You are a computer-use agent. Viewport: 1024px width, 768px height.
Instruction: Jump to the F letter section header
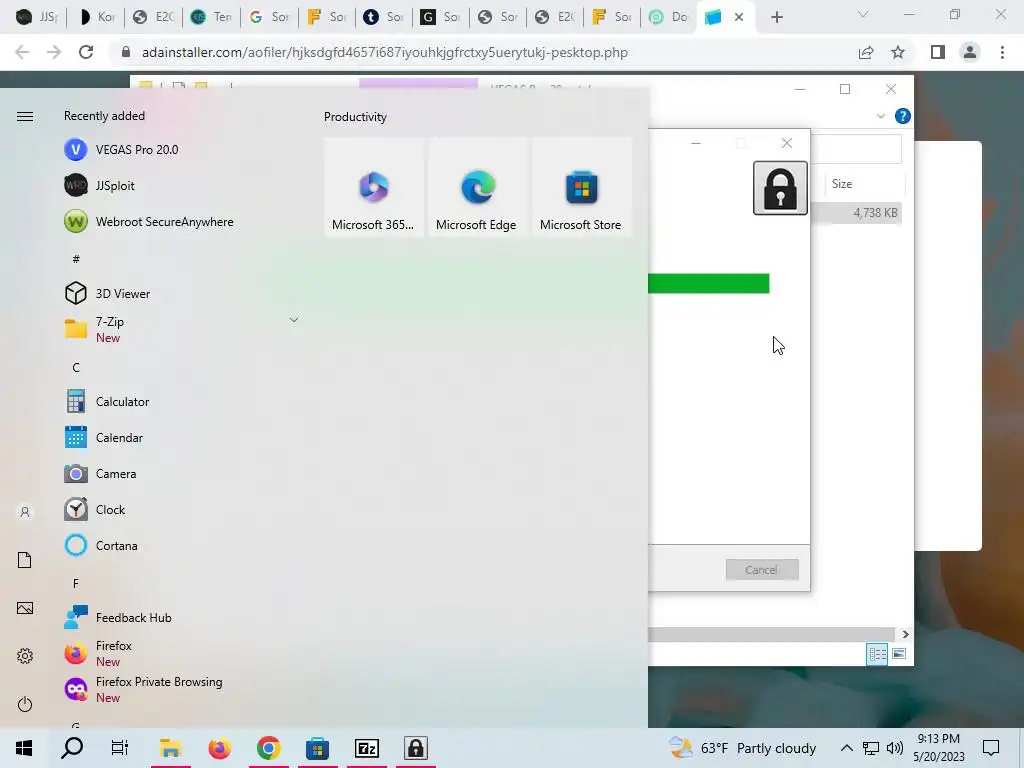[x=76, y=584]
